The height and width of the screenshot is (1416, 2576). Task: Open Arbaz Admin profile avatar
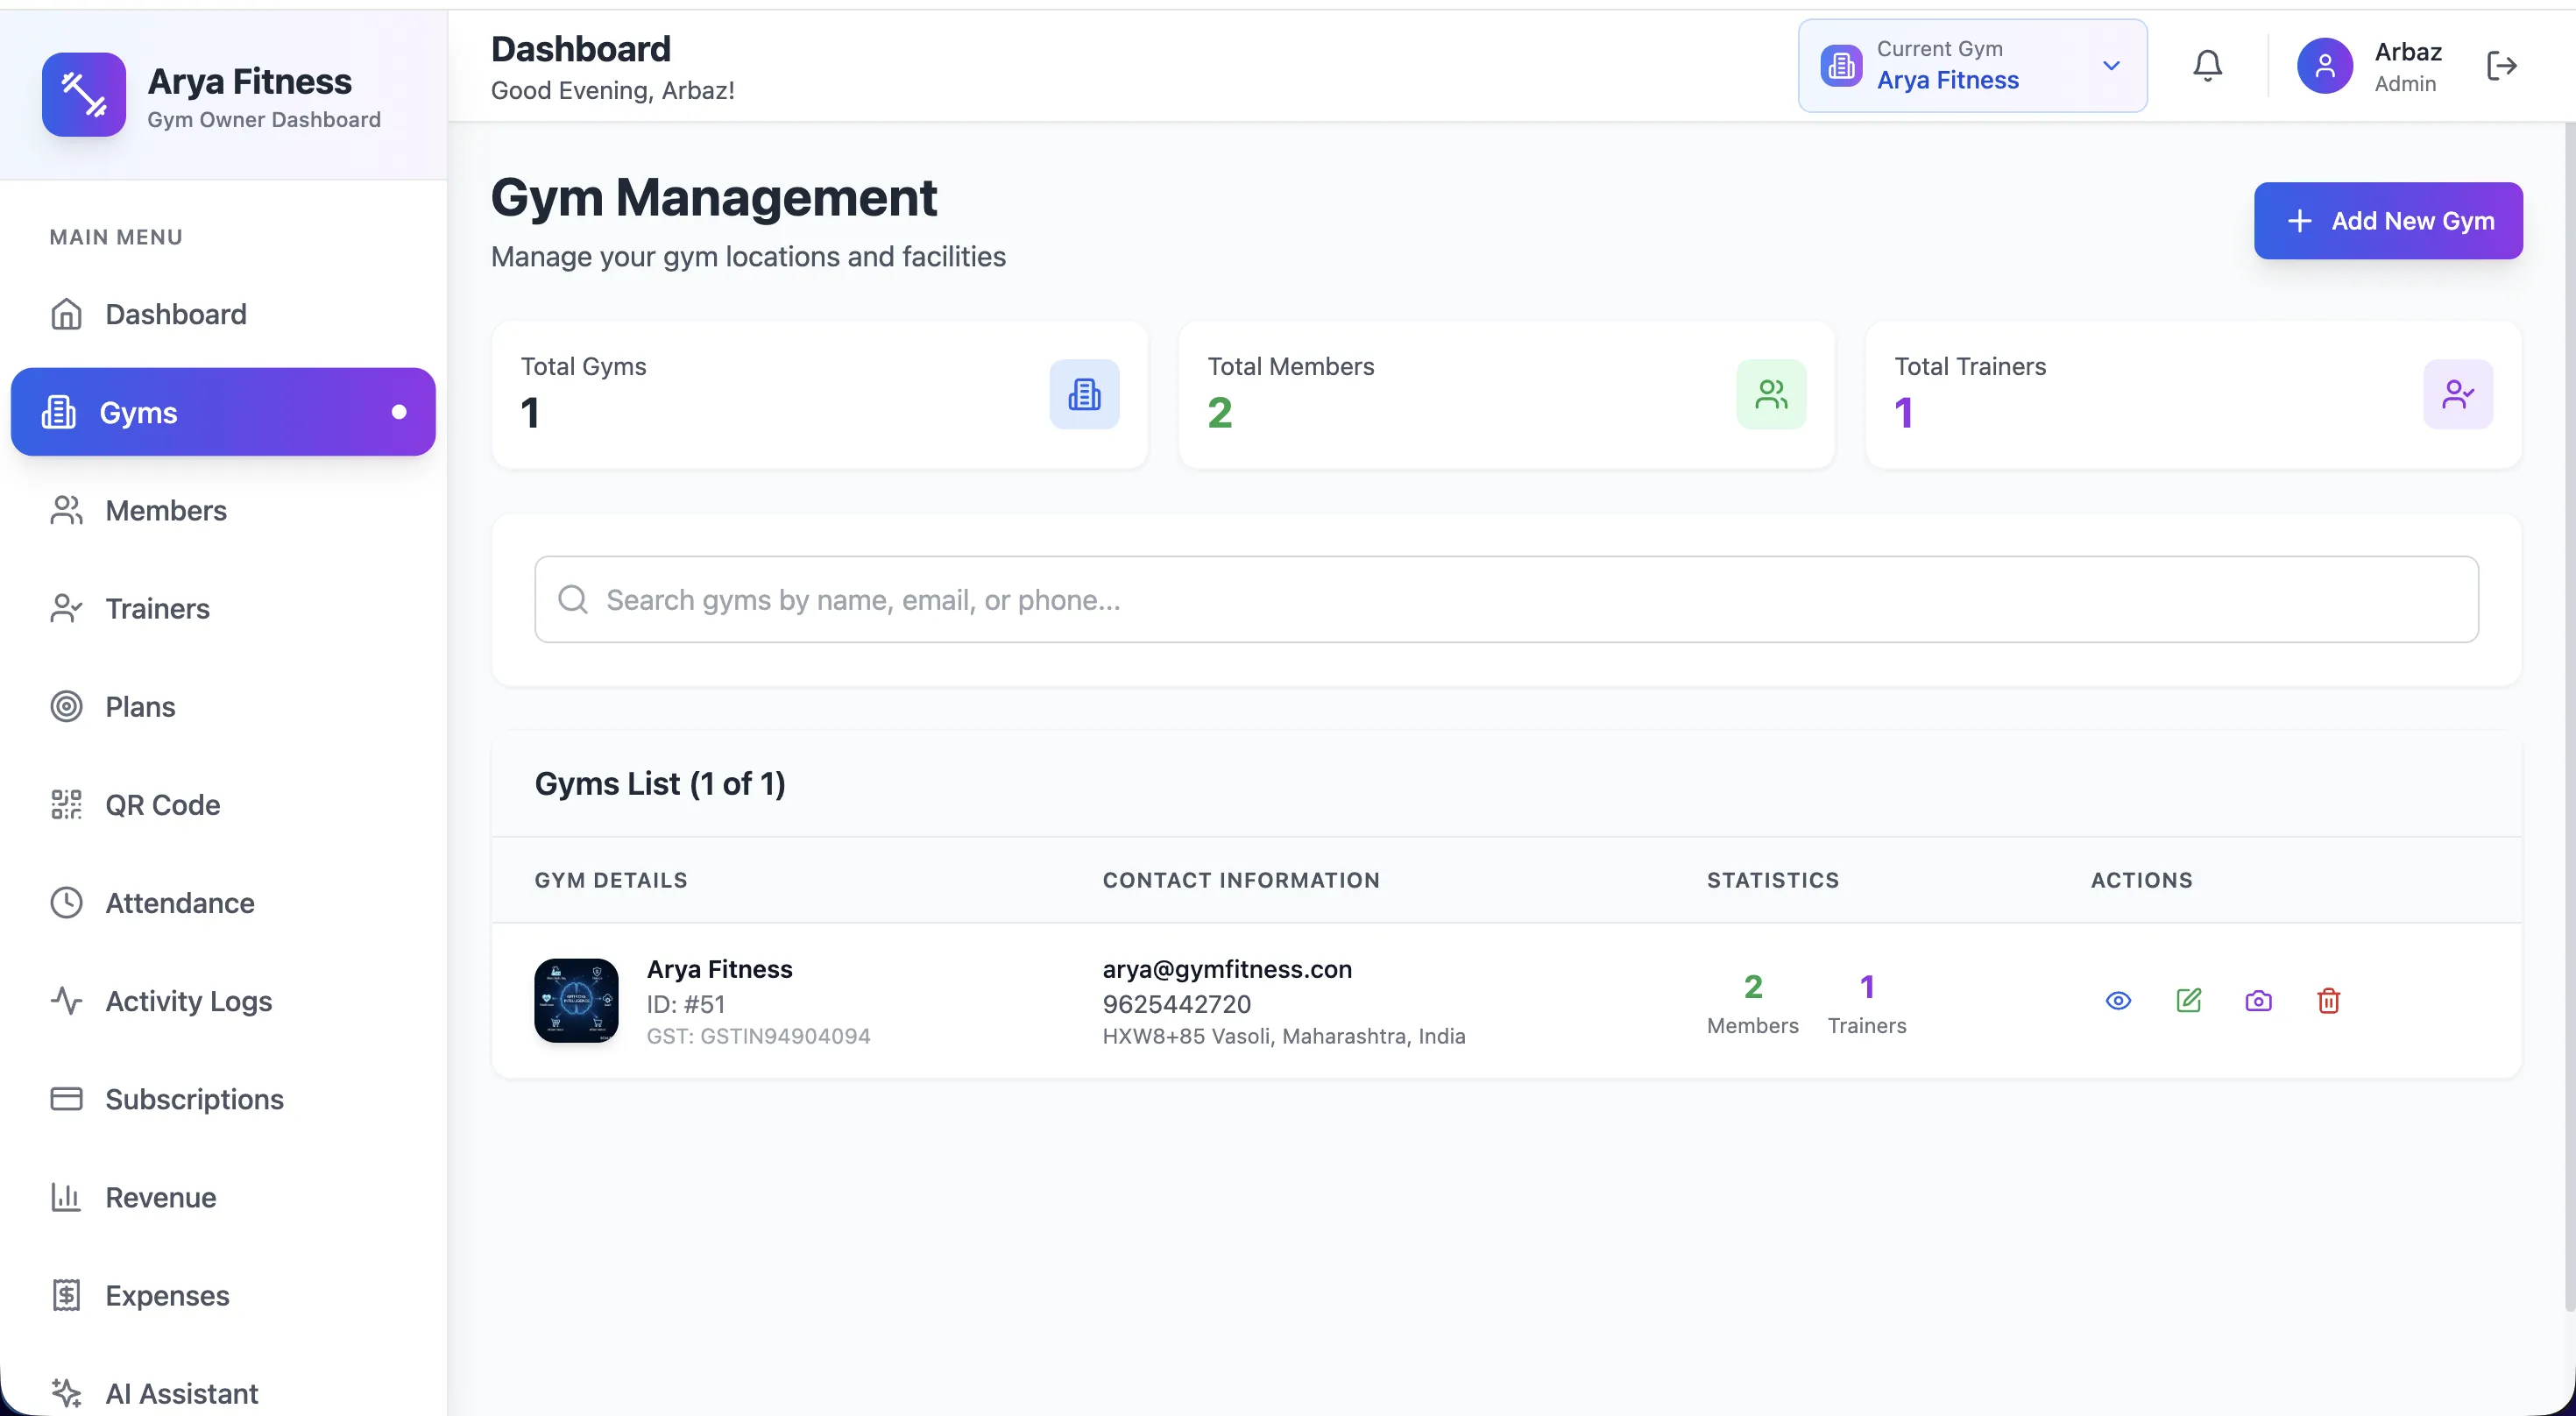[2324, 66]
